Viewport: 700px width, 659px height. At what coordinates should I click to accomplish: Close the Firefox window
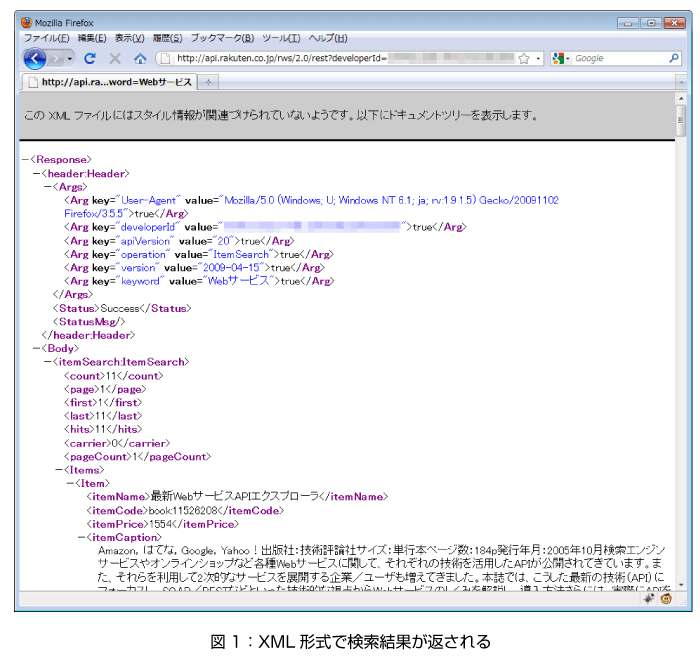675,23
